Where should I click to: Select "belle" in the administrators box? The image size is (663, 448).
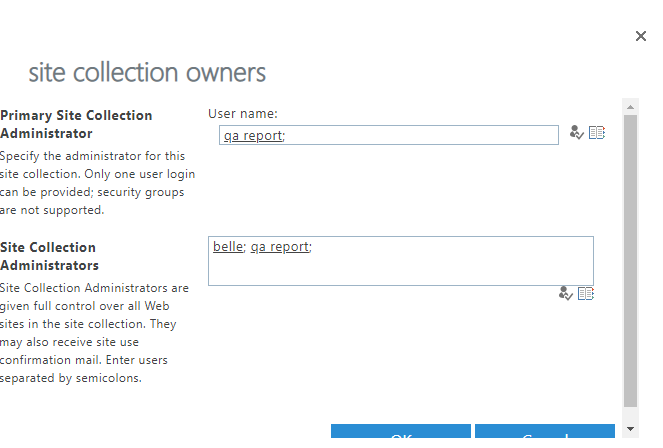pos(228,246)
